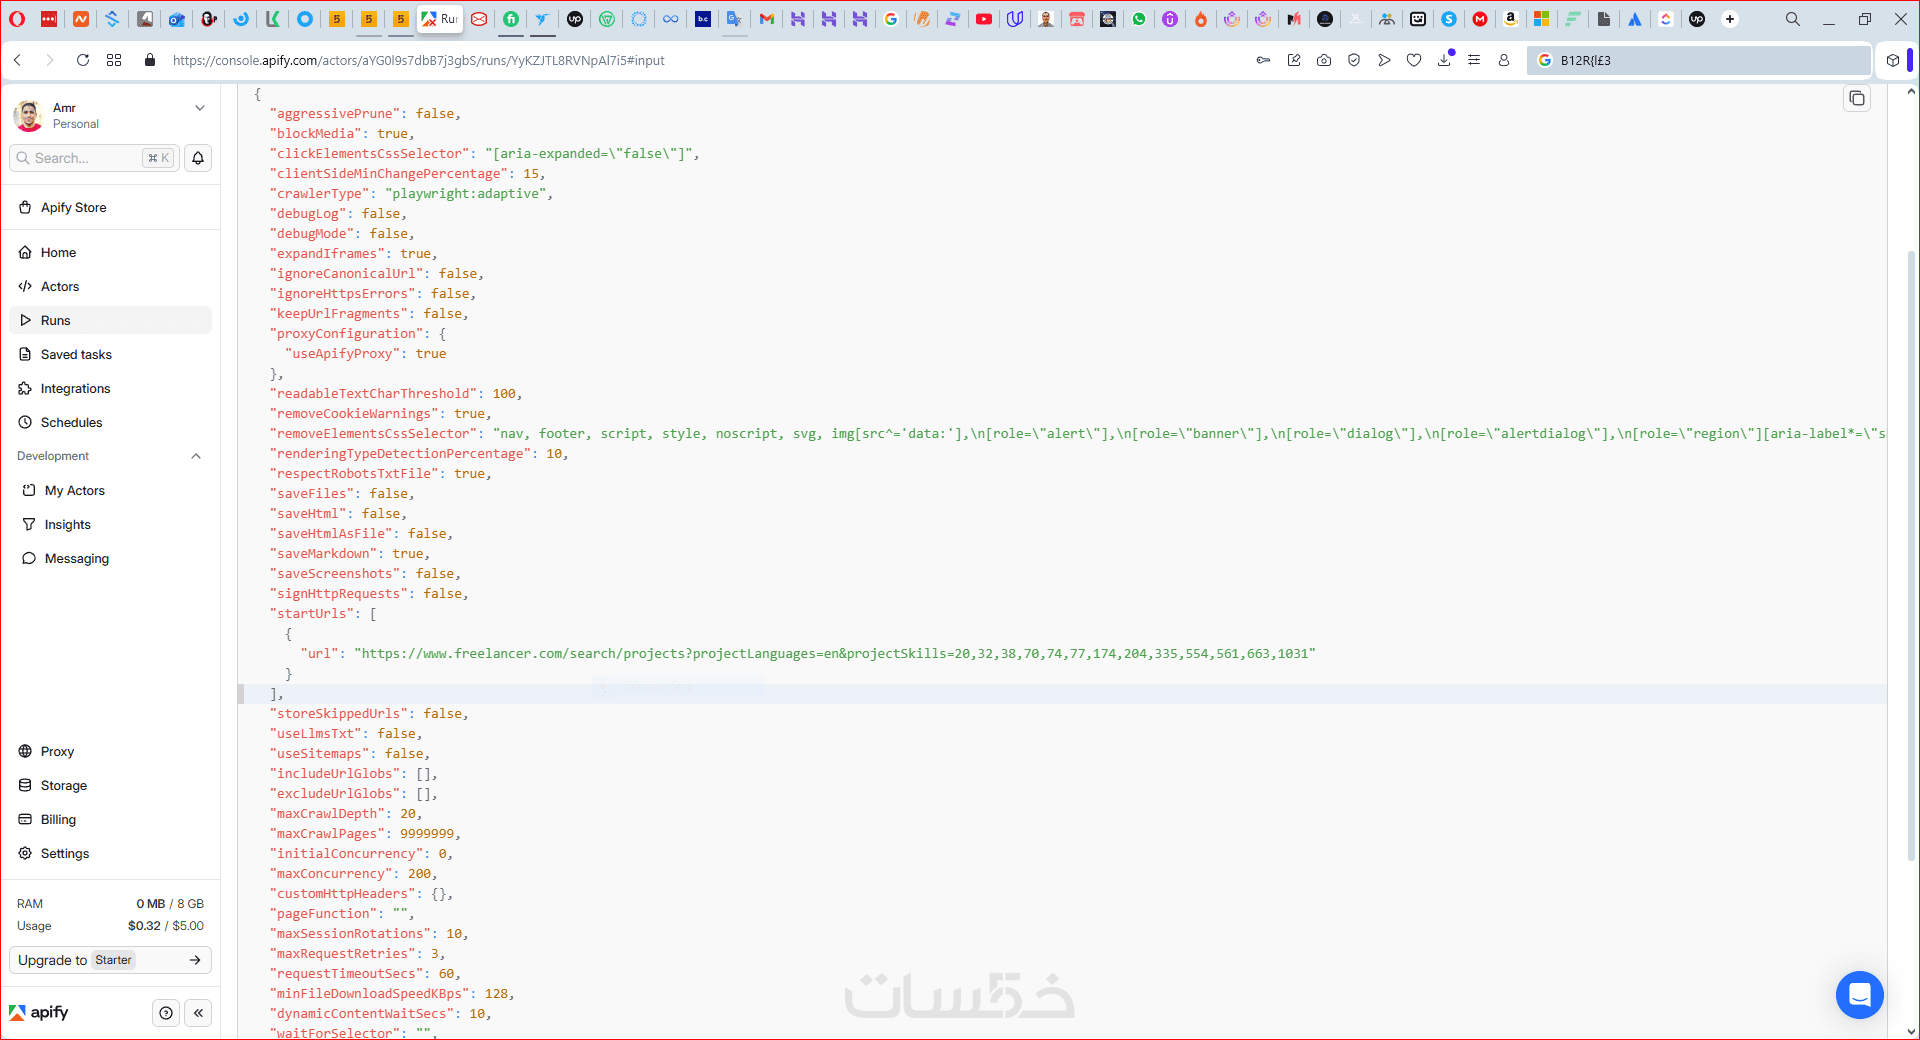Open Messaging page

pyautogui.click(x=110, y=558)
